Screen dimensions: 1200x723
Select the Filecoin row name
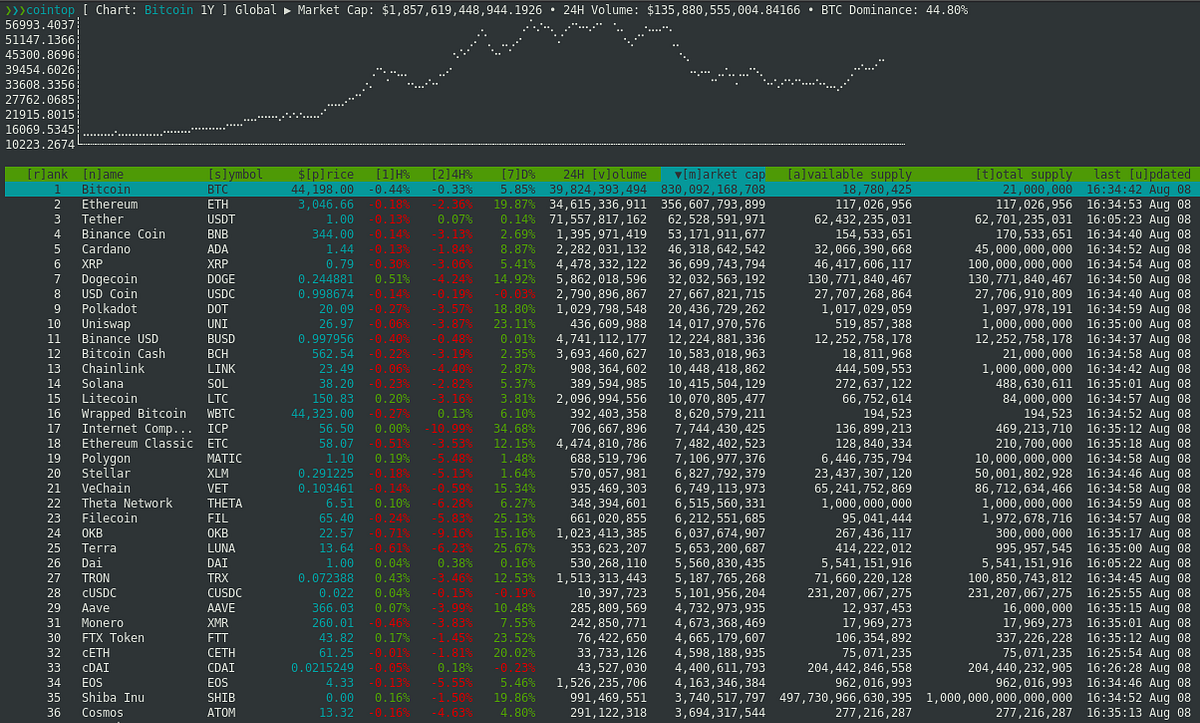click(110, 519)
